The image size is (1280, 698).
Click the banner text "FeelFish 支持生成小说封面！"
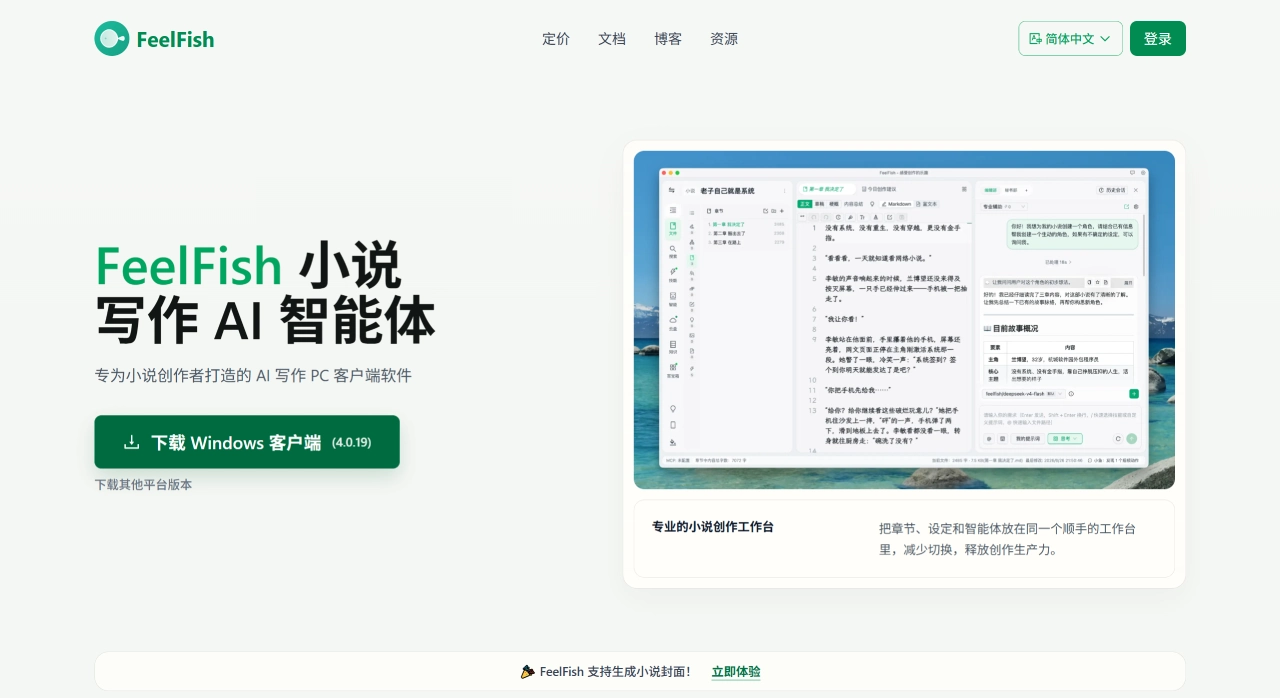pyautogui.click(x=615, y=672)
